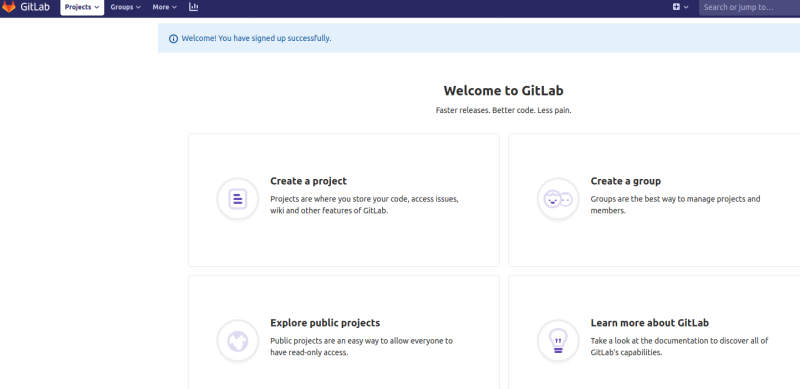The width and height of the screenshot is (800, 389).
Task: Open the Projects dropdown menu
Action: point(82,7)
